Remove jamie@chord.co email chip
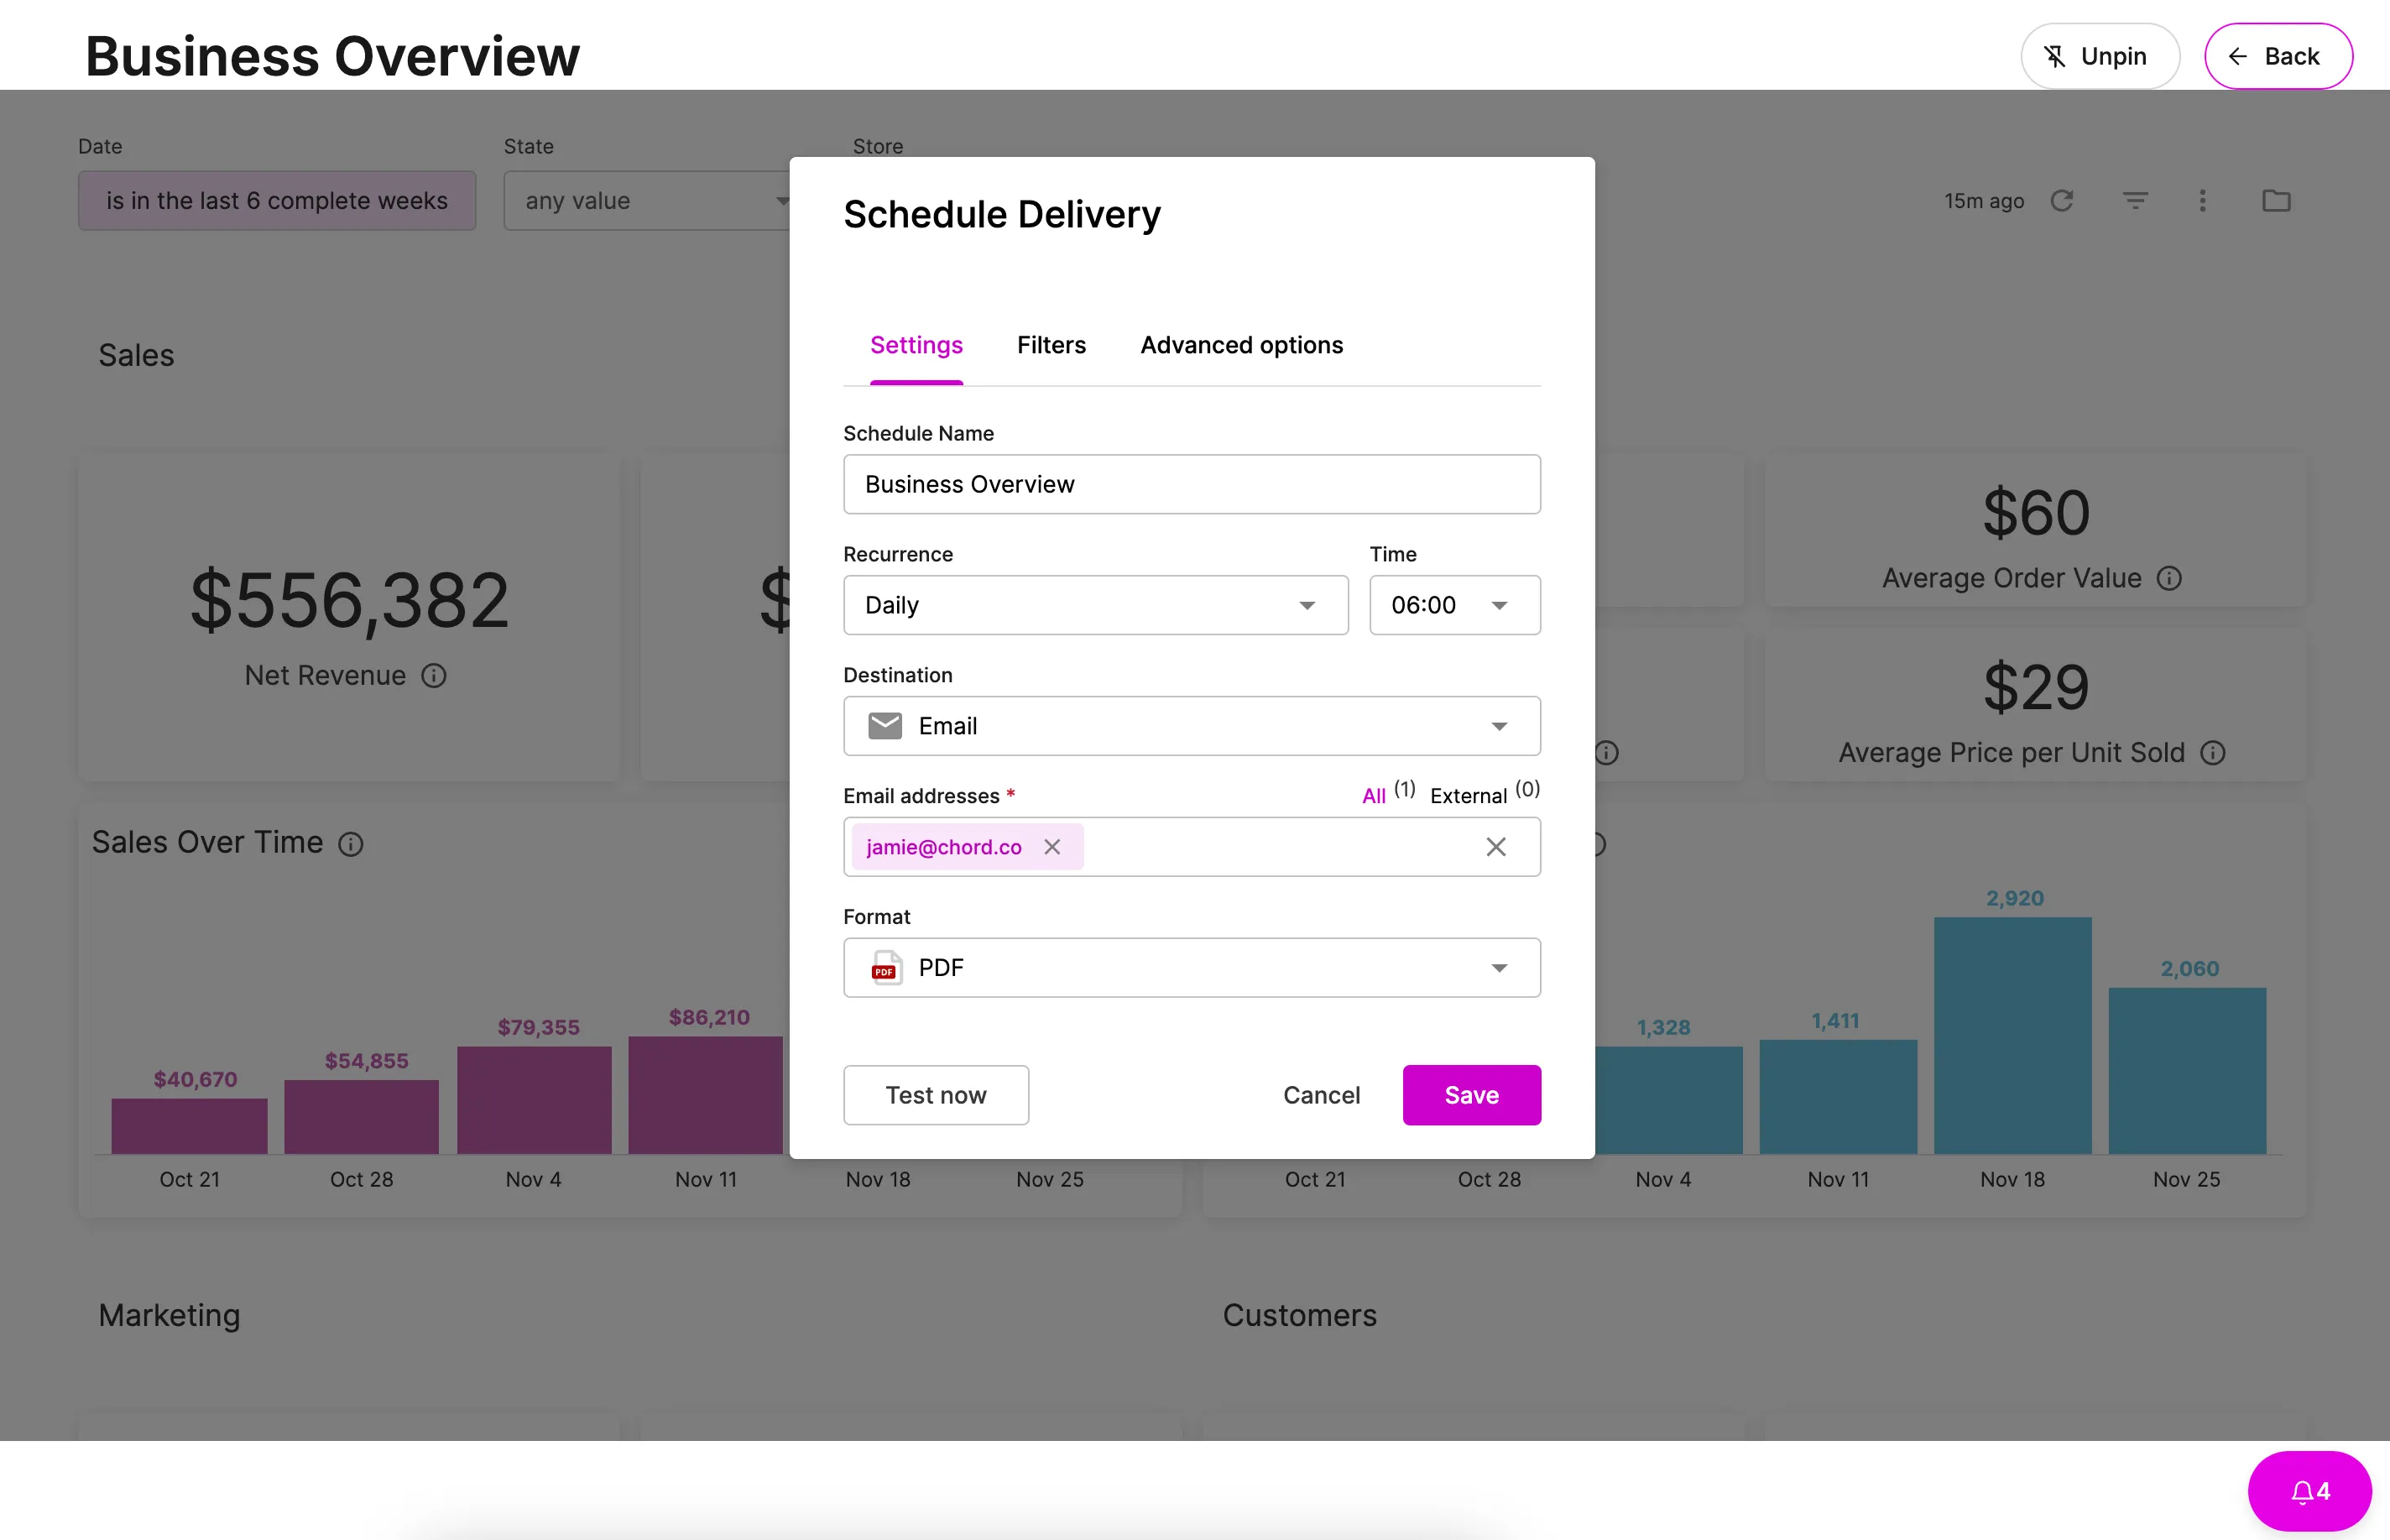Screen dimensions: 2390x1540 1052,847
